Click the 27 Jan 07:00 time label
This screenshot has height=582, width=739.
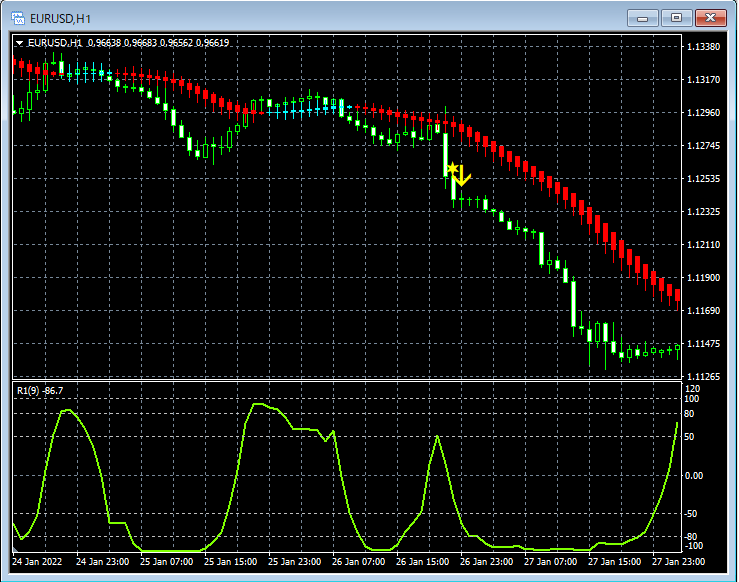coord(550,562)
